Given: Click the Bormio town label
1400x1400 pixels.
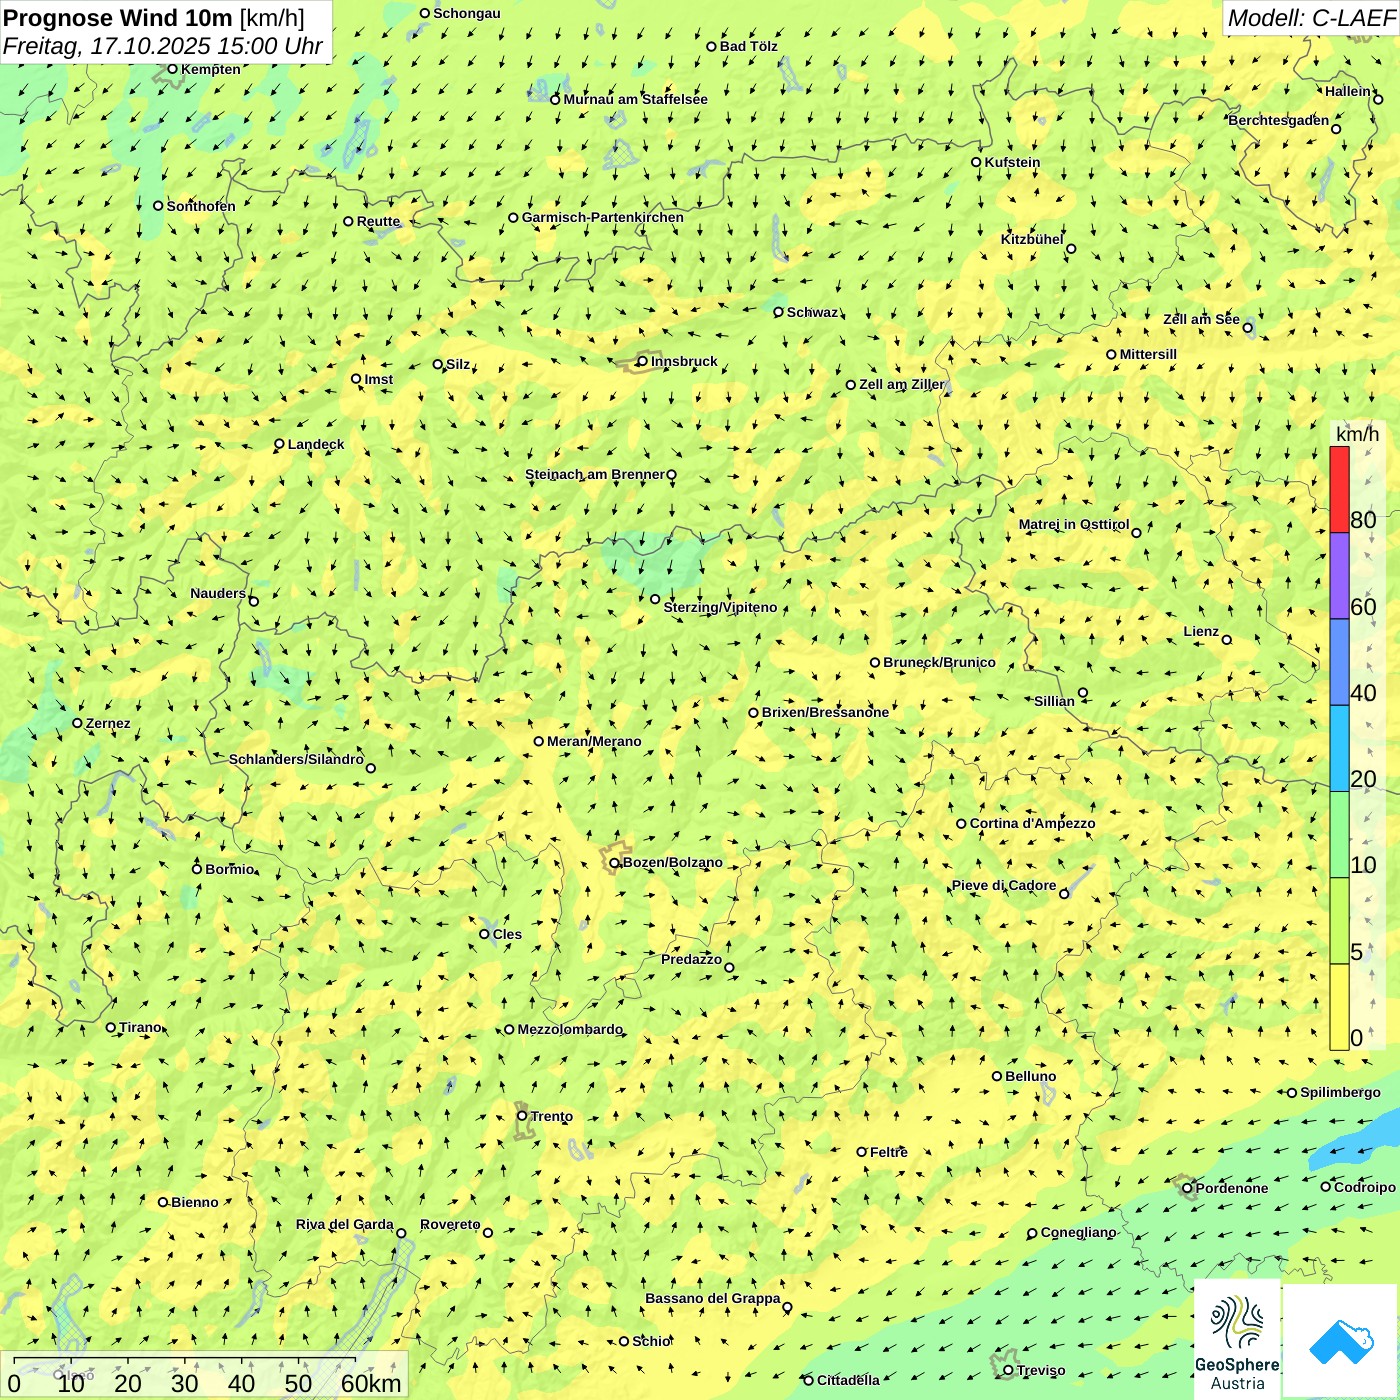Looking at the screenshot, I should pos(229,869).
